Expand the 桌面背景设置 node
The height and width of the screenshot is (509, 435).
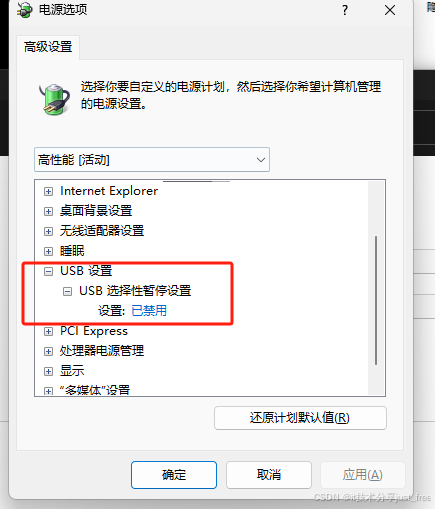49,211
